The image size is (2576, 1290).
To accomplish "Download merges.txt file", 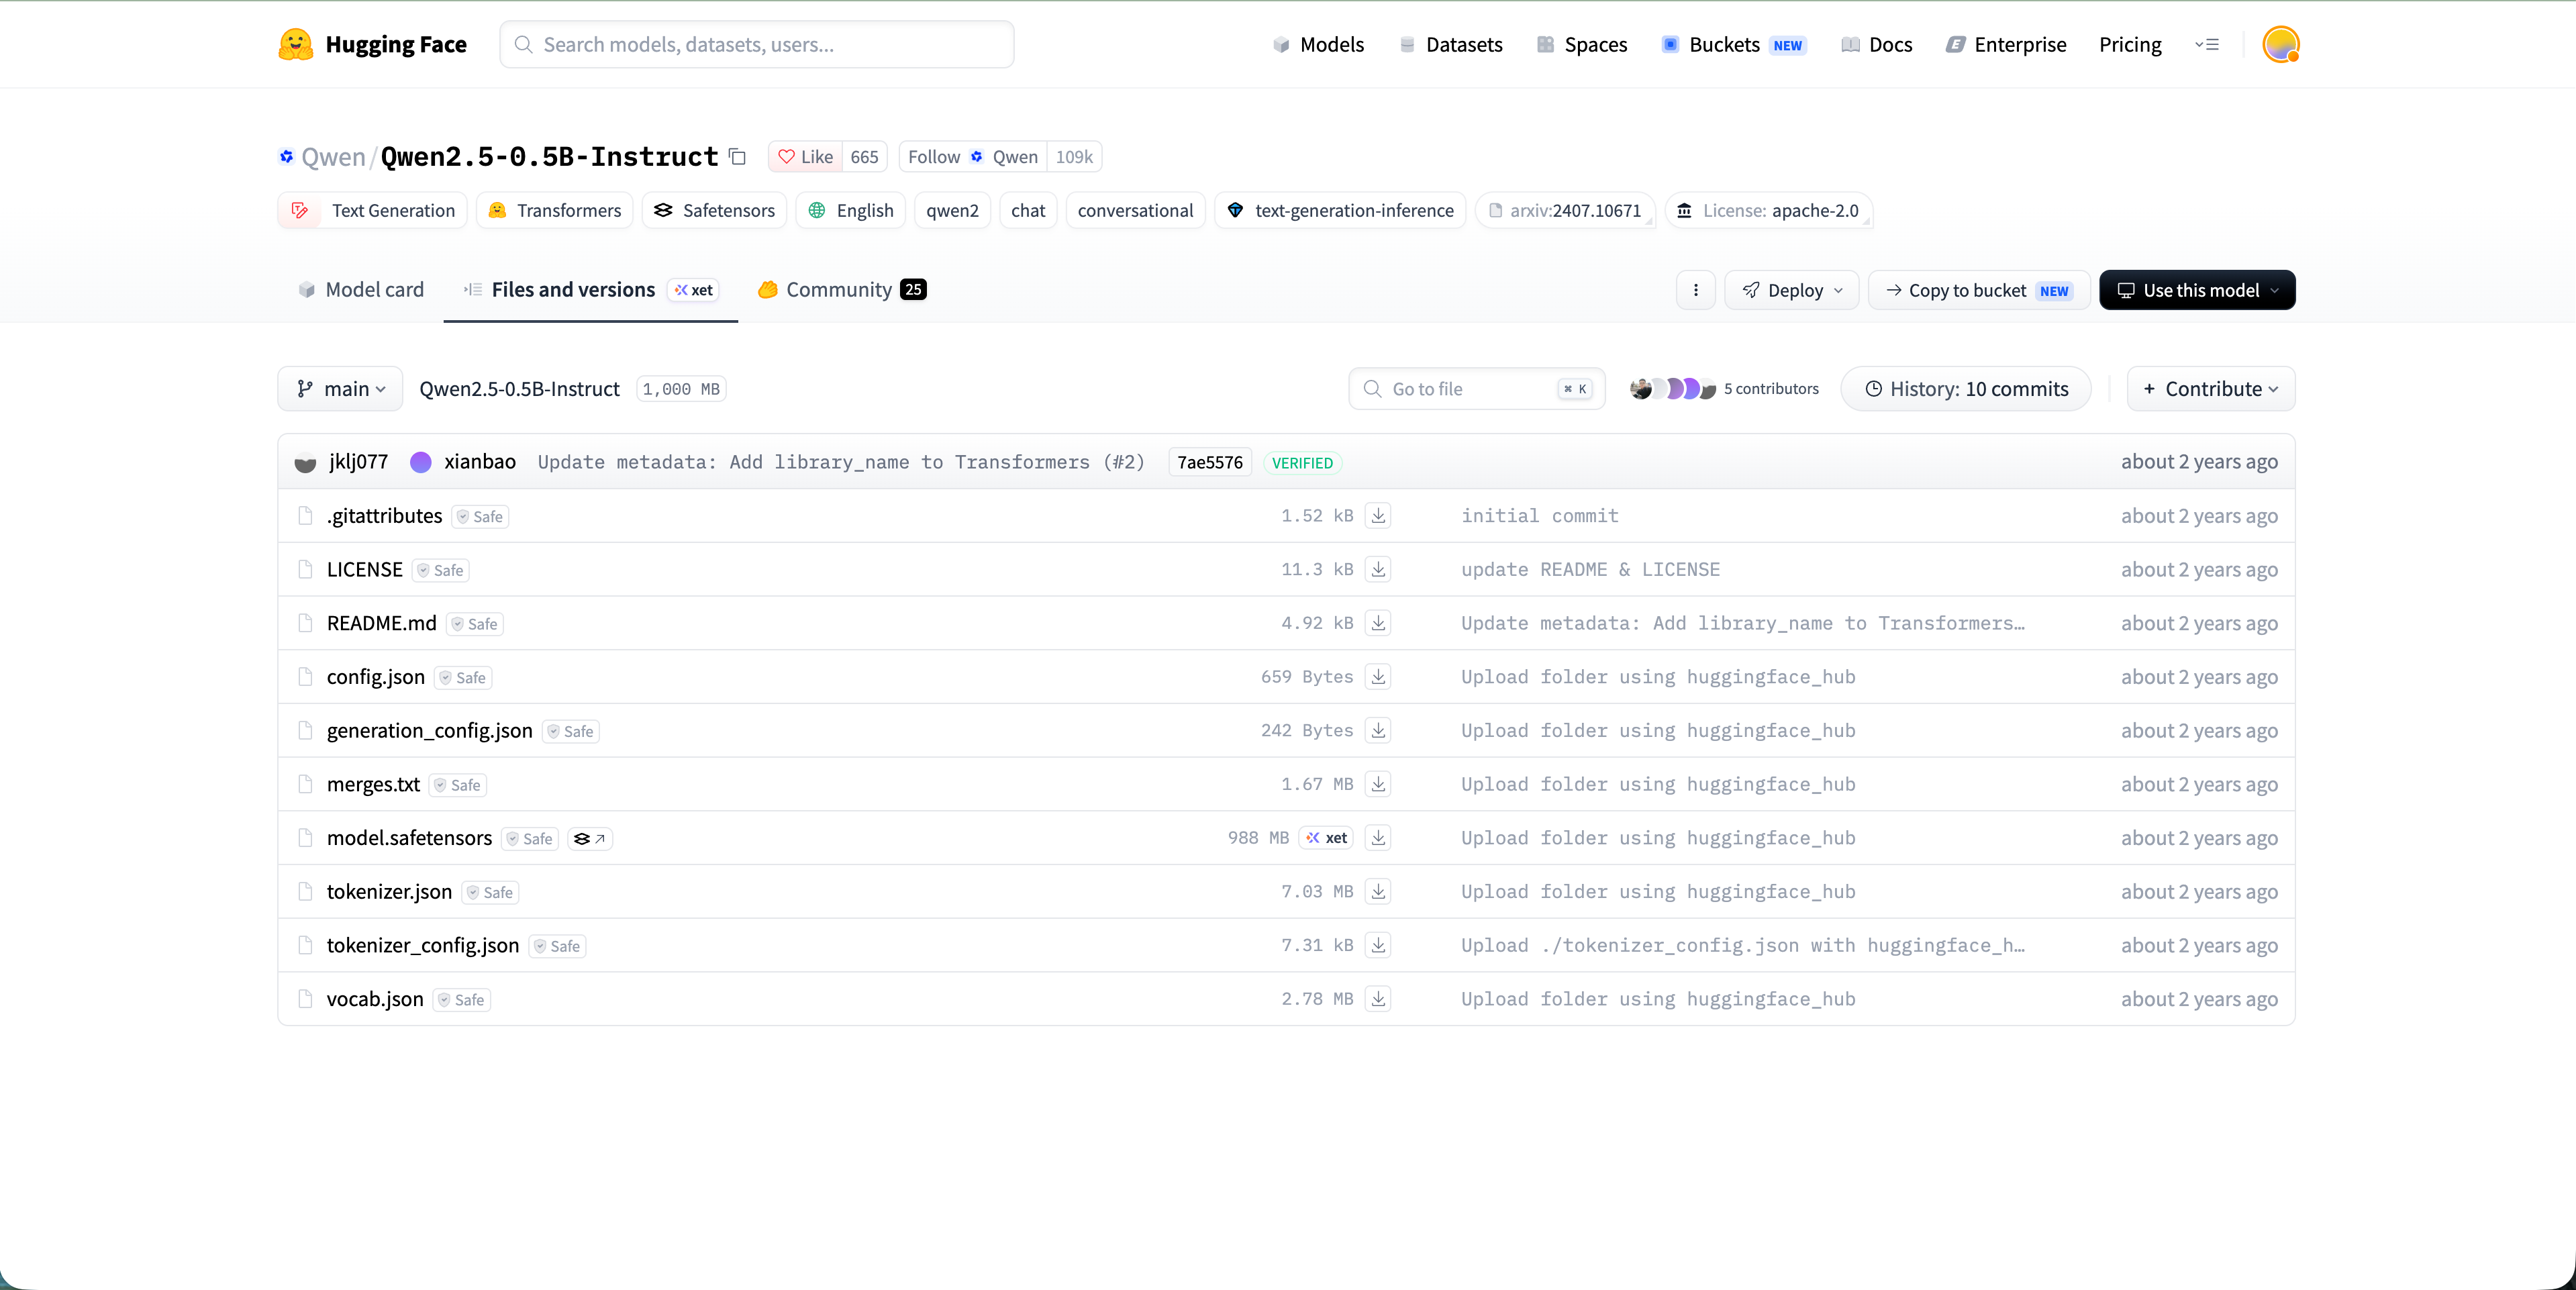I will pyautogui.click(x=1378, y=784).
